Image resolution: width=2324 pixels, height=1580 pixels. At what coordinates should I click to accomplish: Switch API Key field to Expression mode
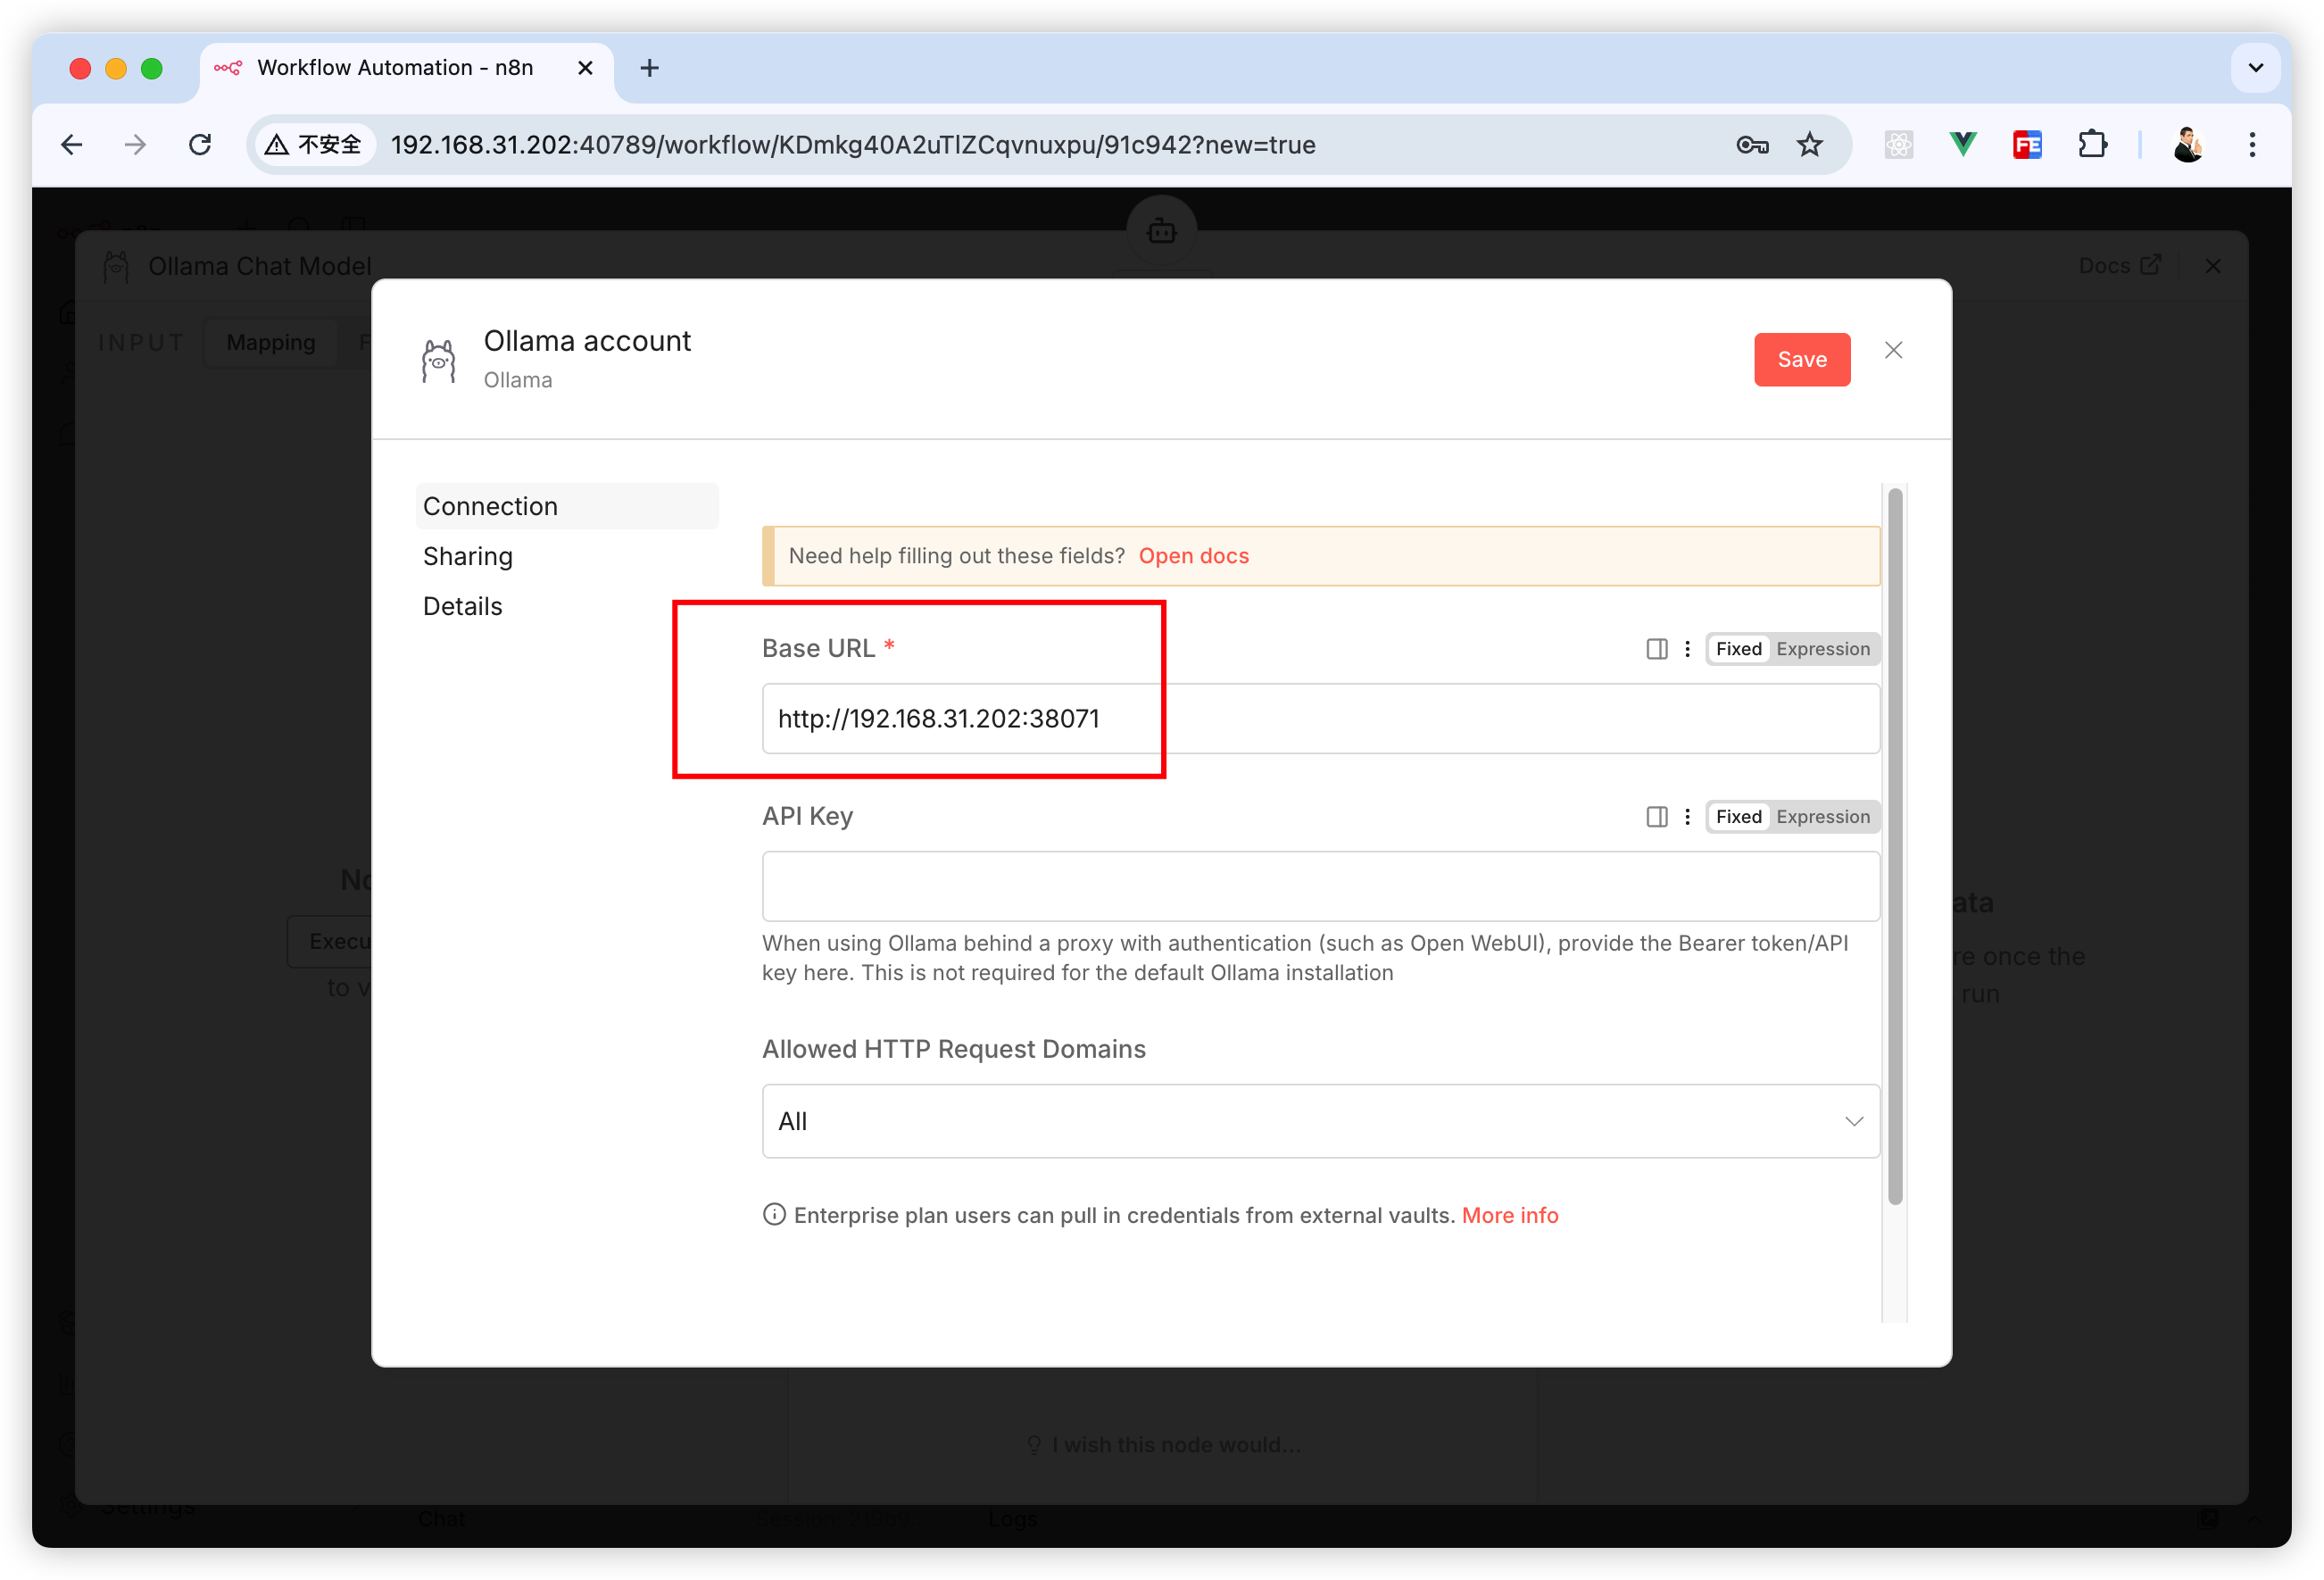tap(1822, 817)
